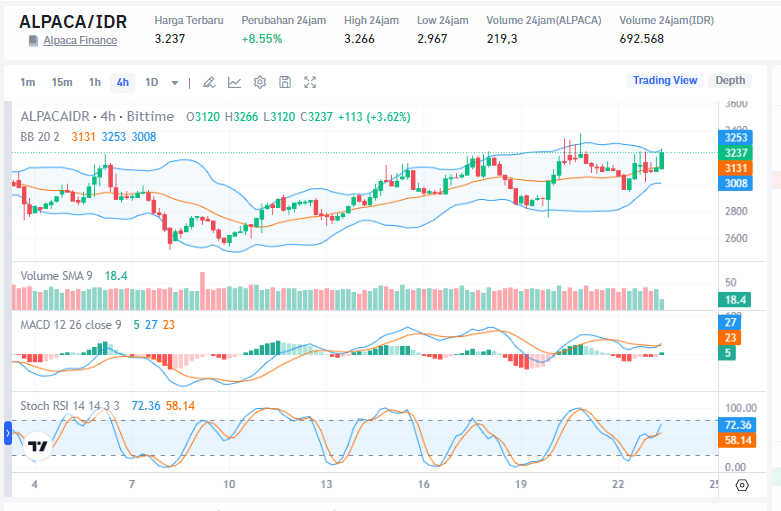This screenshot has width=781, height=511.
Task: Click the blue 3008 lower band label
Action: coord(735,183)
